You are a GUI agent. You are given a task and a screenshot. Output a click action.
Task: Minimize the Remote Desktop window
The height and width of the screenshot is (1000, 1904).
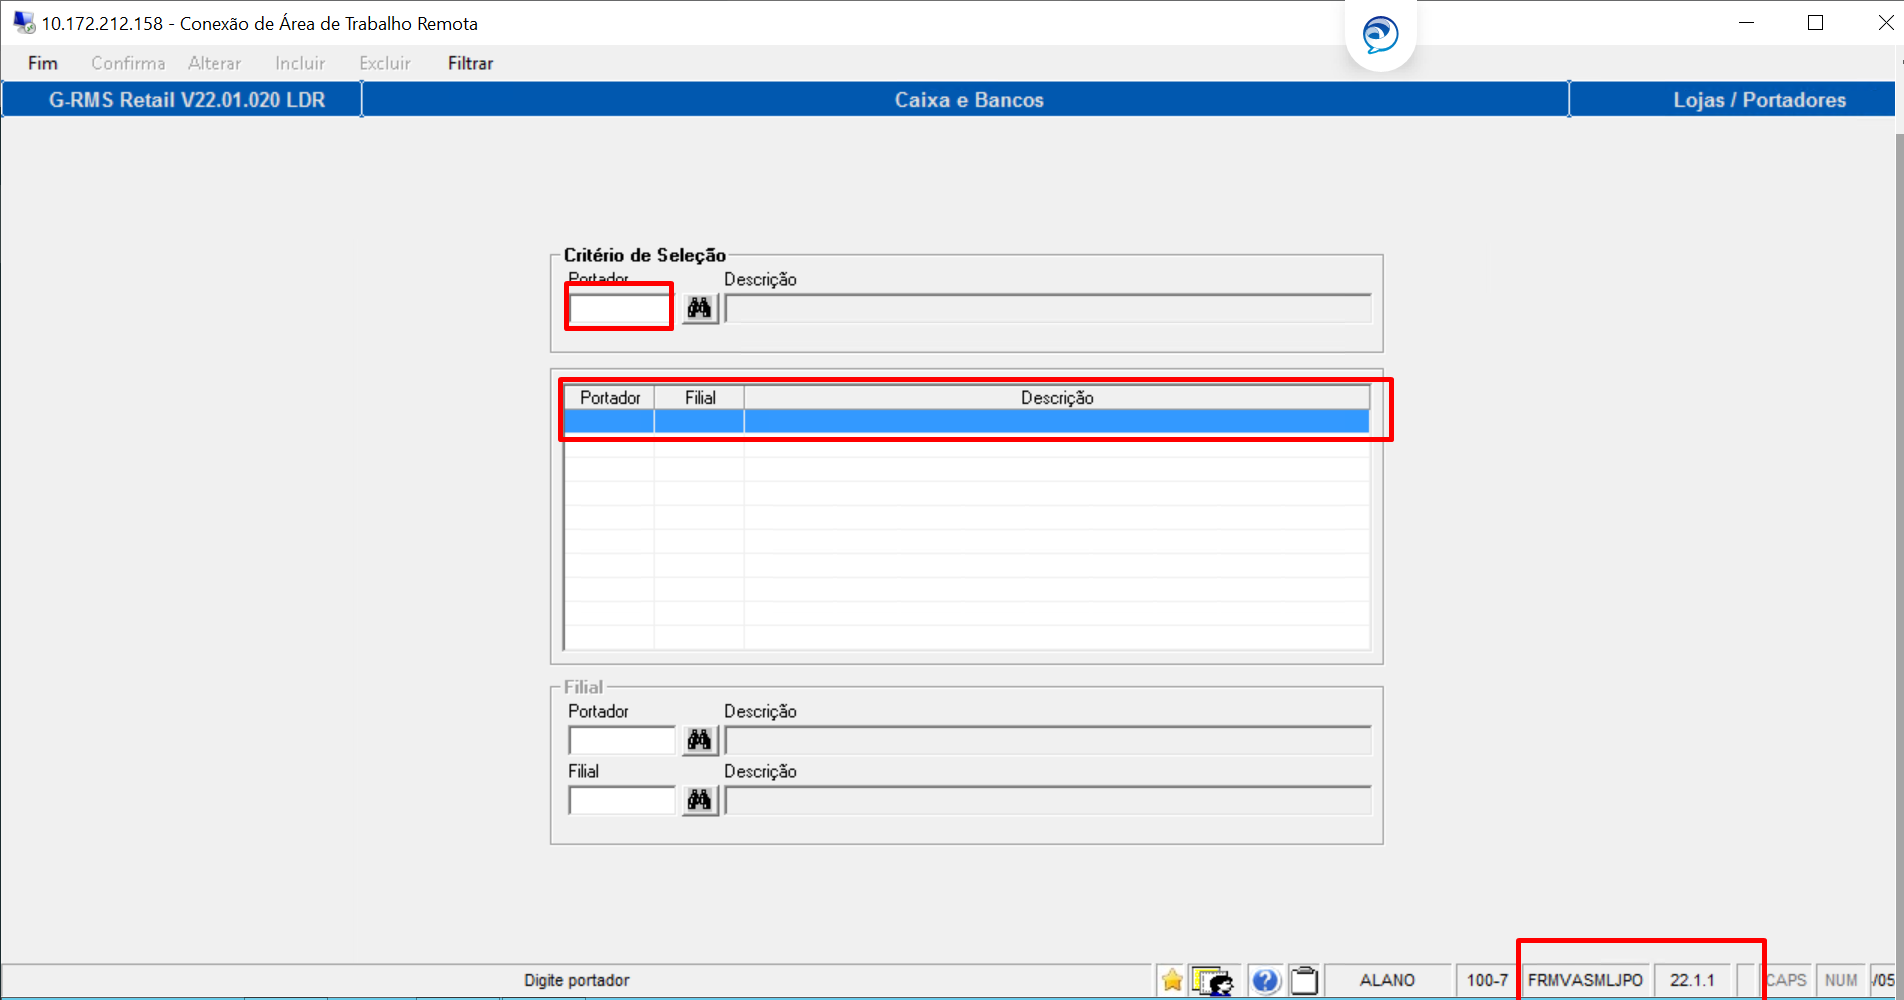pos(1747,22)
